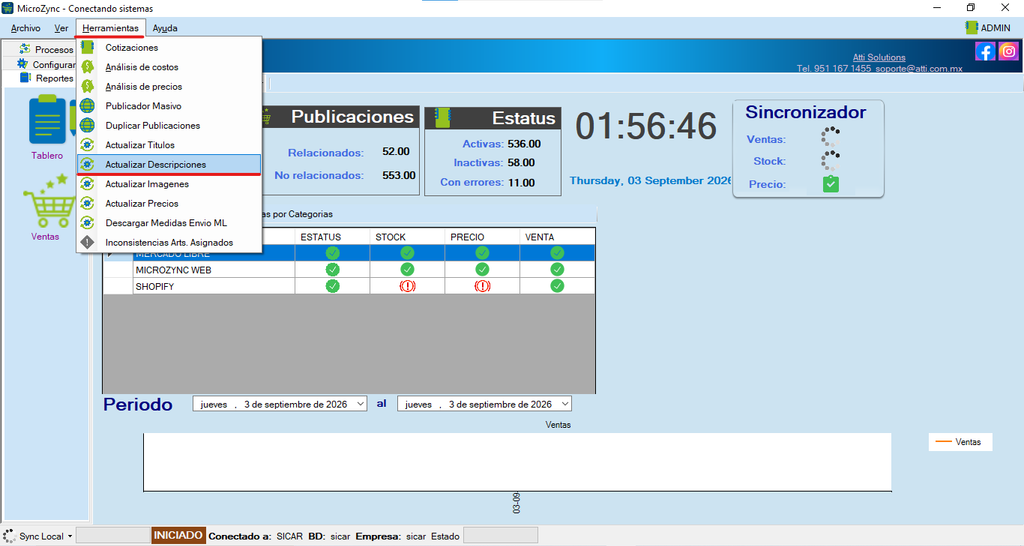
Task: Click the Actualizar Imagenes gear icon
Action: click(88, 184)
